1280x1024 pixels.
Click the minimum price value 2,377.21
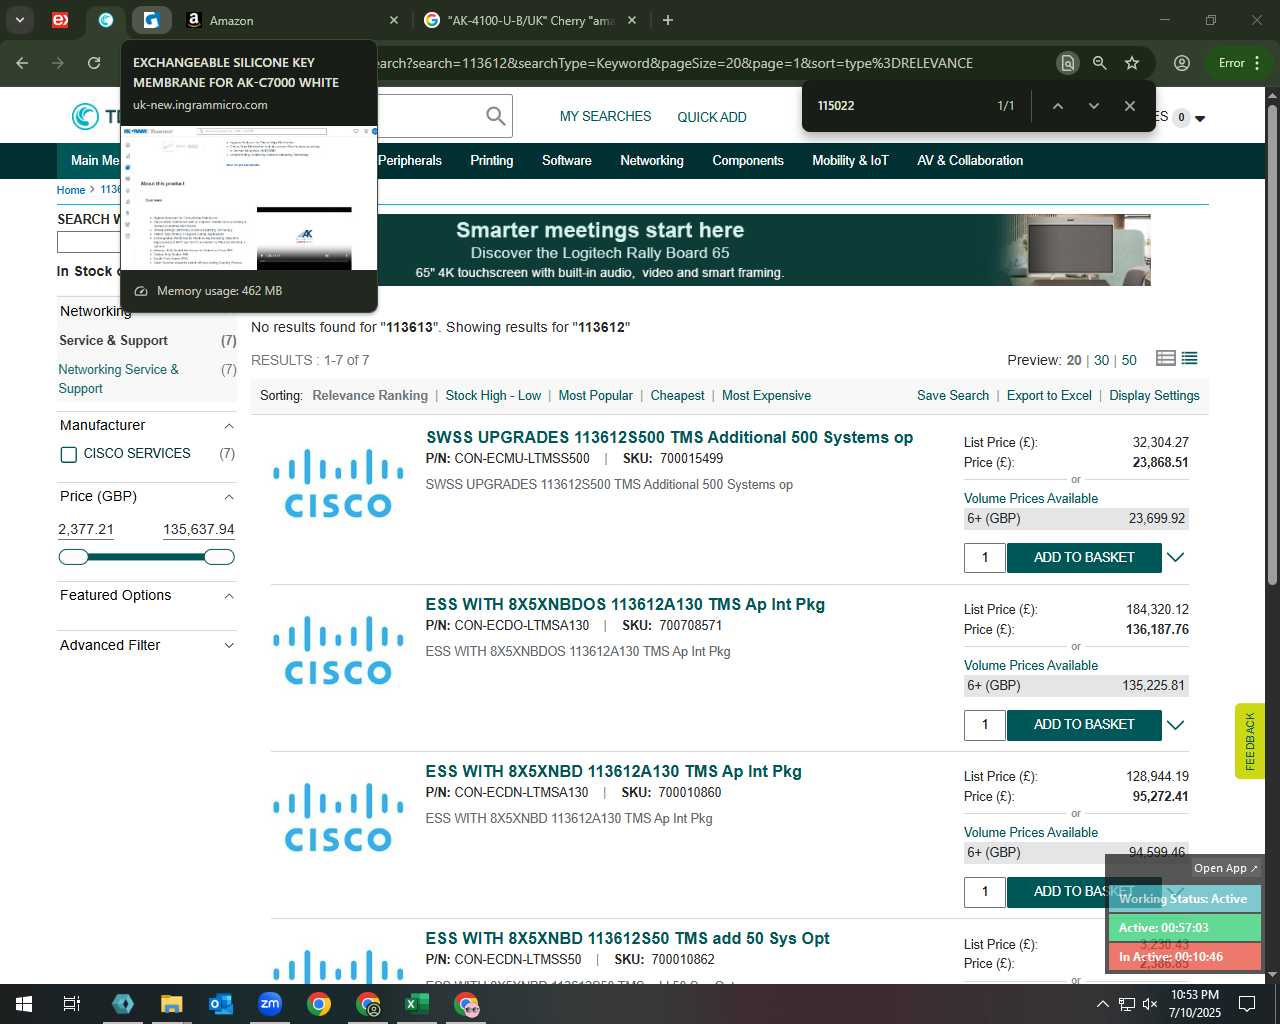point(86,530)
